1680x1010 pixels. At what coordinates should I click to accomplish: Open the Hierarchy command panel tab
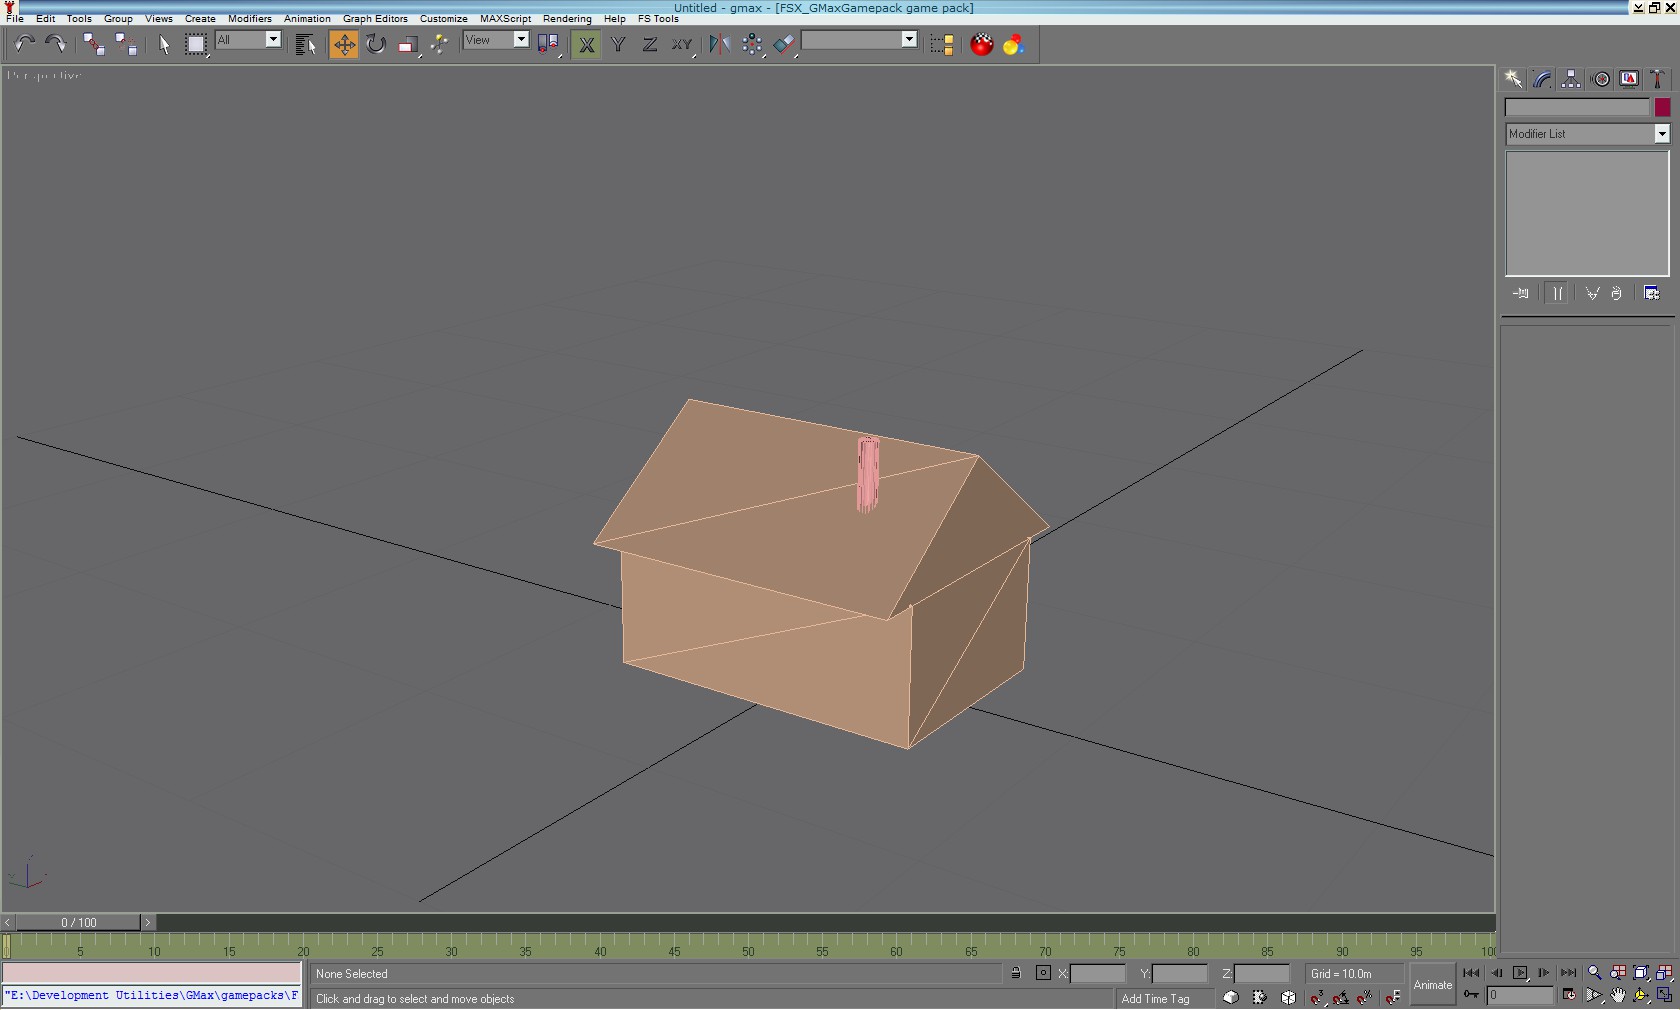coord(1571,79)
